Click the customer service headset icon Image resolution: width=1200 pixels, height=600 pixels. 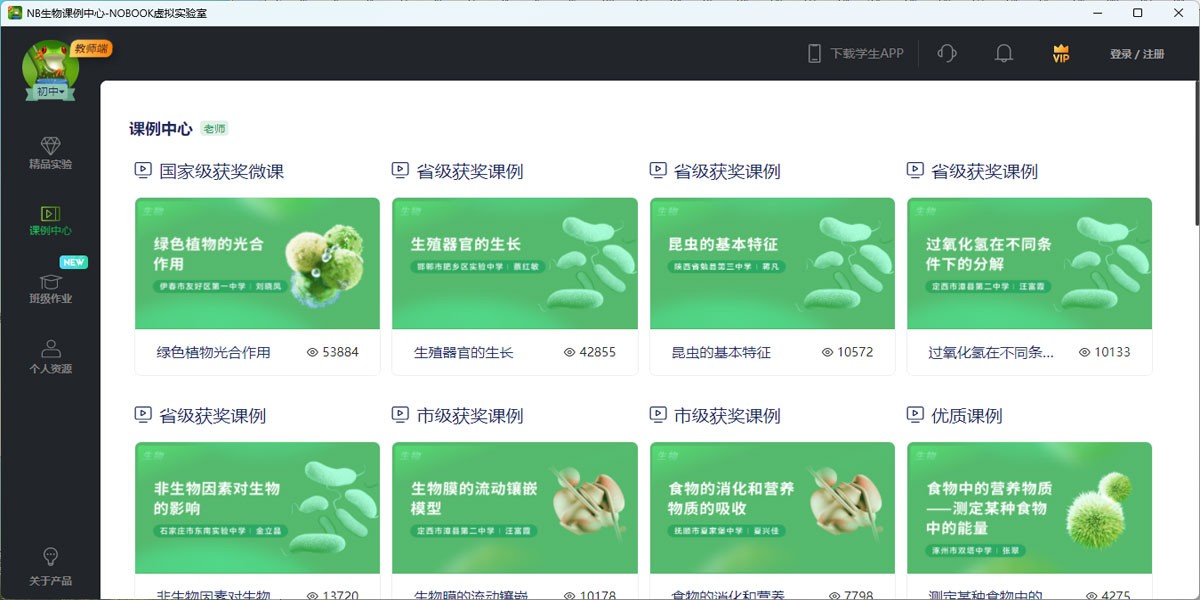(x=947, y=54)
